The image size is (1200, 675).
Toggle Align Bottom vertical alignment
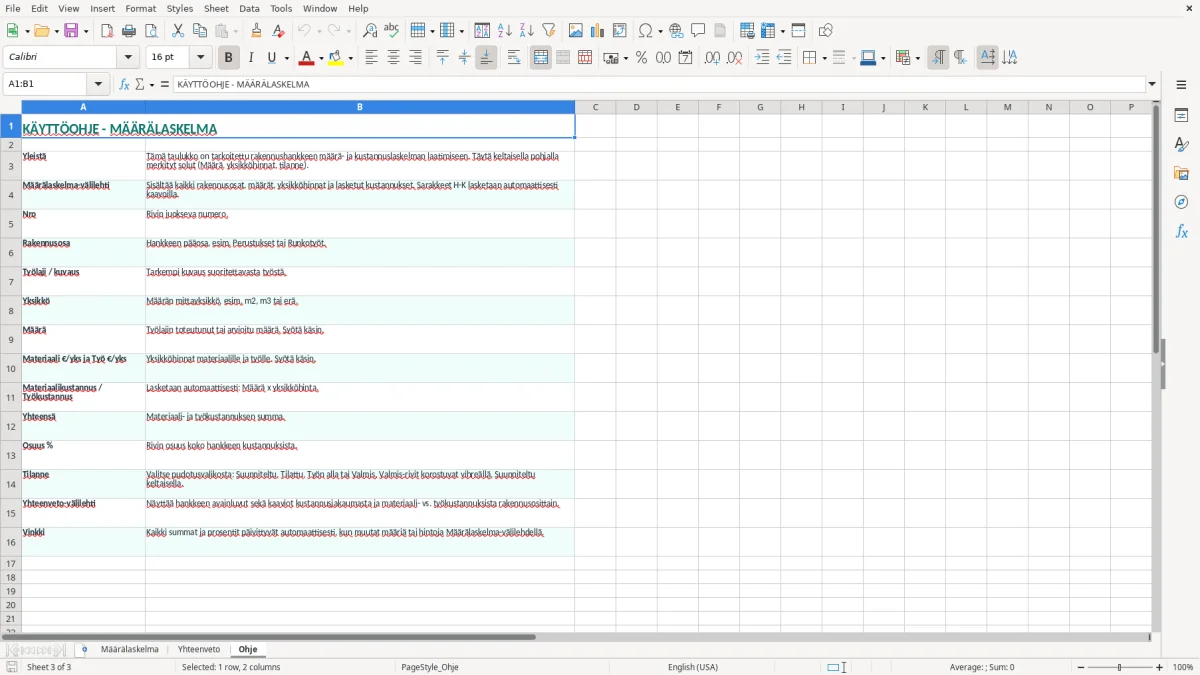point(486,58)
